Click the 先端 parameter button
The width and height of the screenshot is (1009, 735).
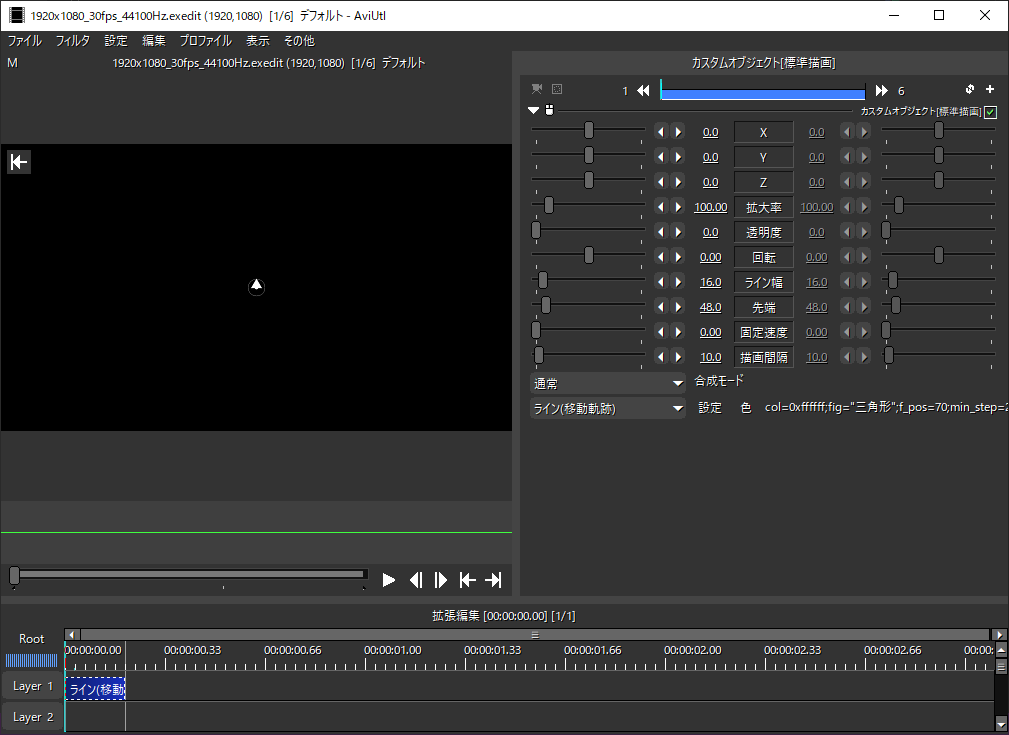pos(764,307)
